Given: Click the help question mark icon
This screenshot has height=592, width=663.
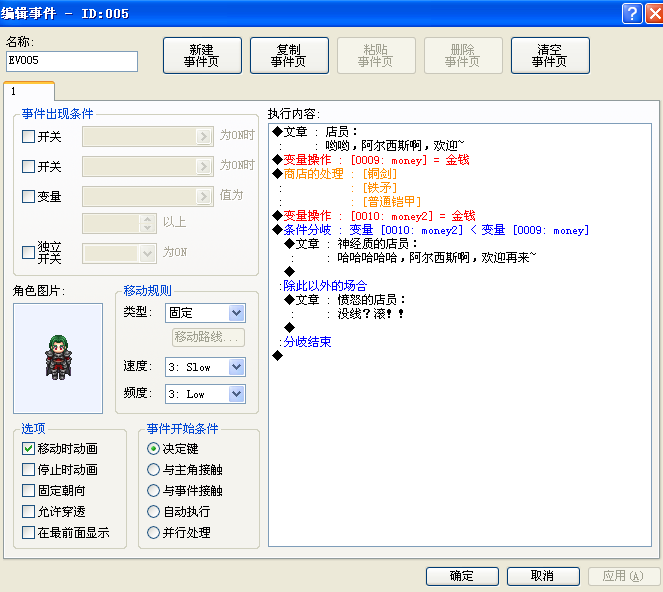Looking at the screenshot, I should click(632, 14).
